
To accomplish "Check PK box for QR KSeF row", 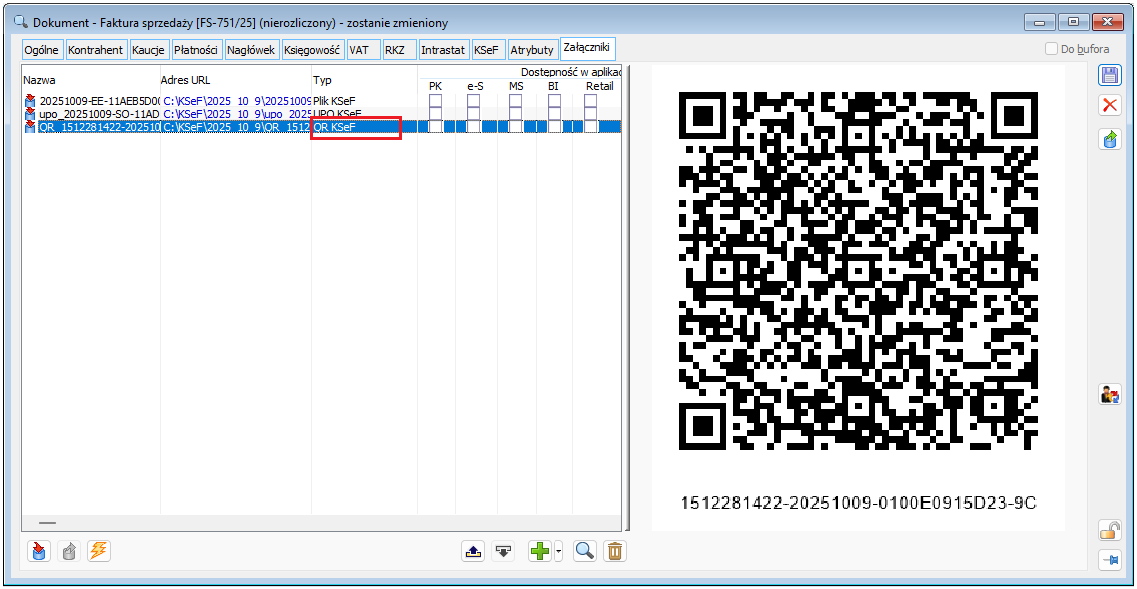I will 435,126.
